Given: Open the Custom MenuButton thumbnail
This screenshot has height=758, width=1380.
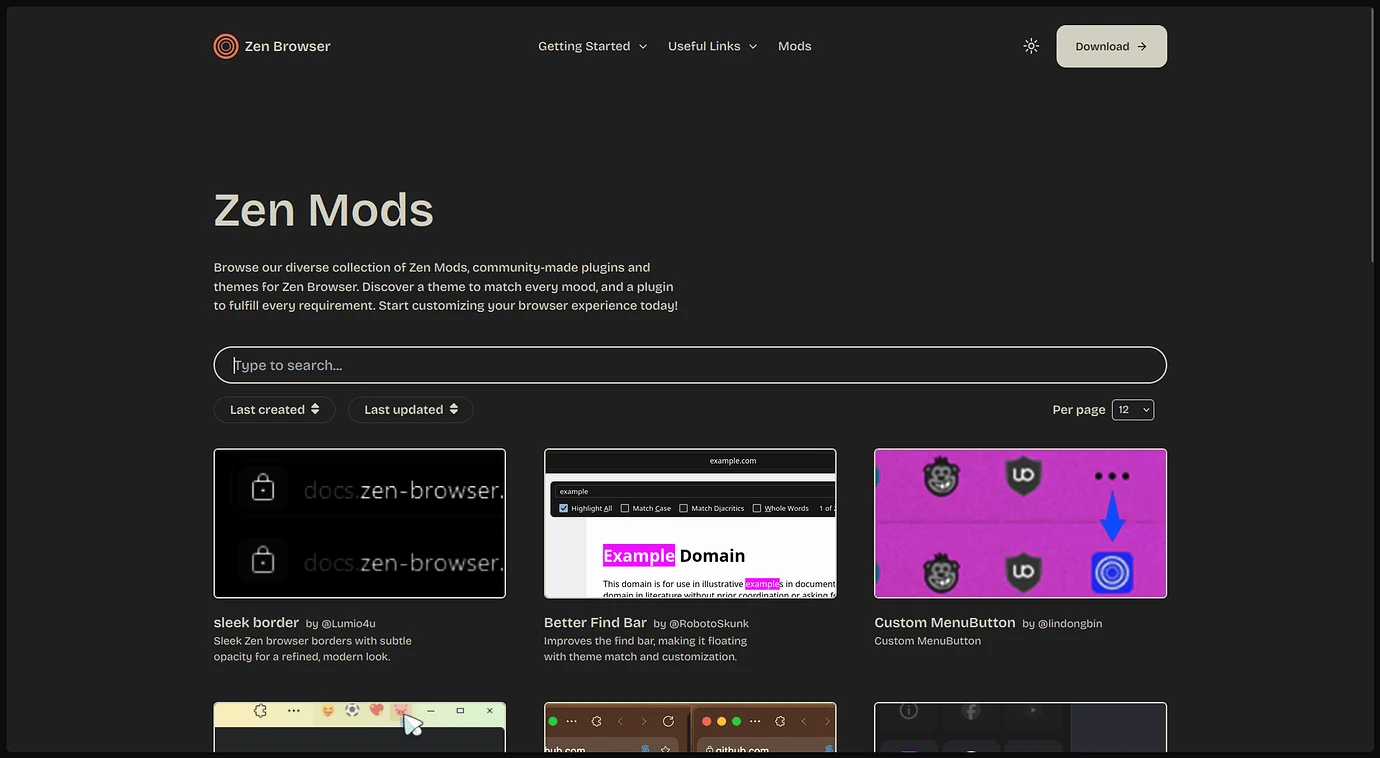Looking at the screenshot, I should click(1020, 523).
